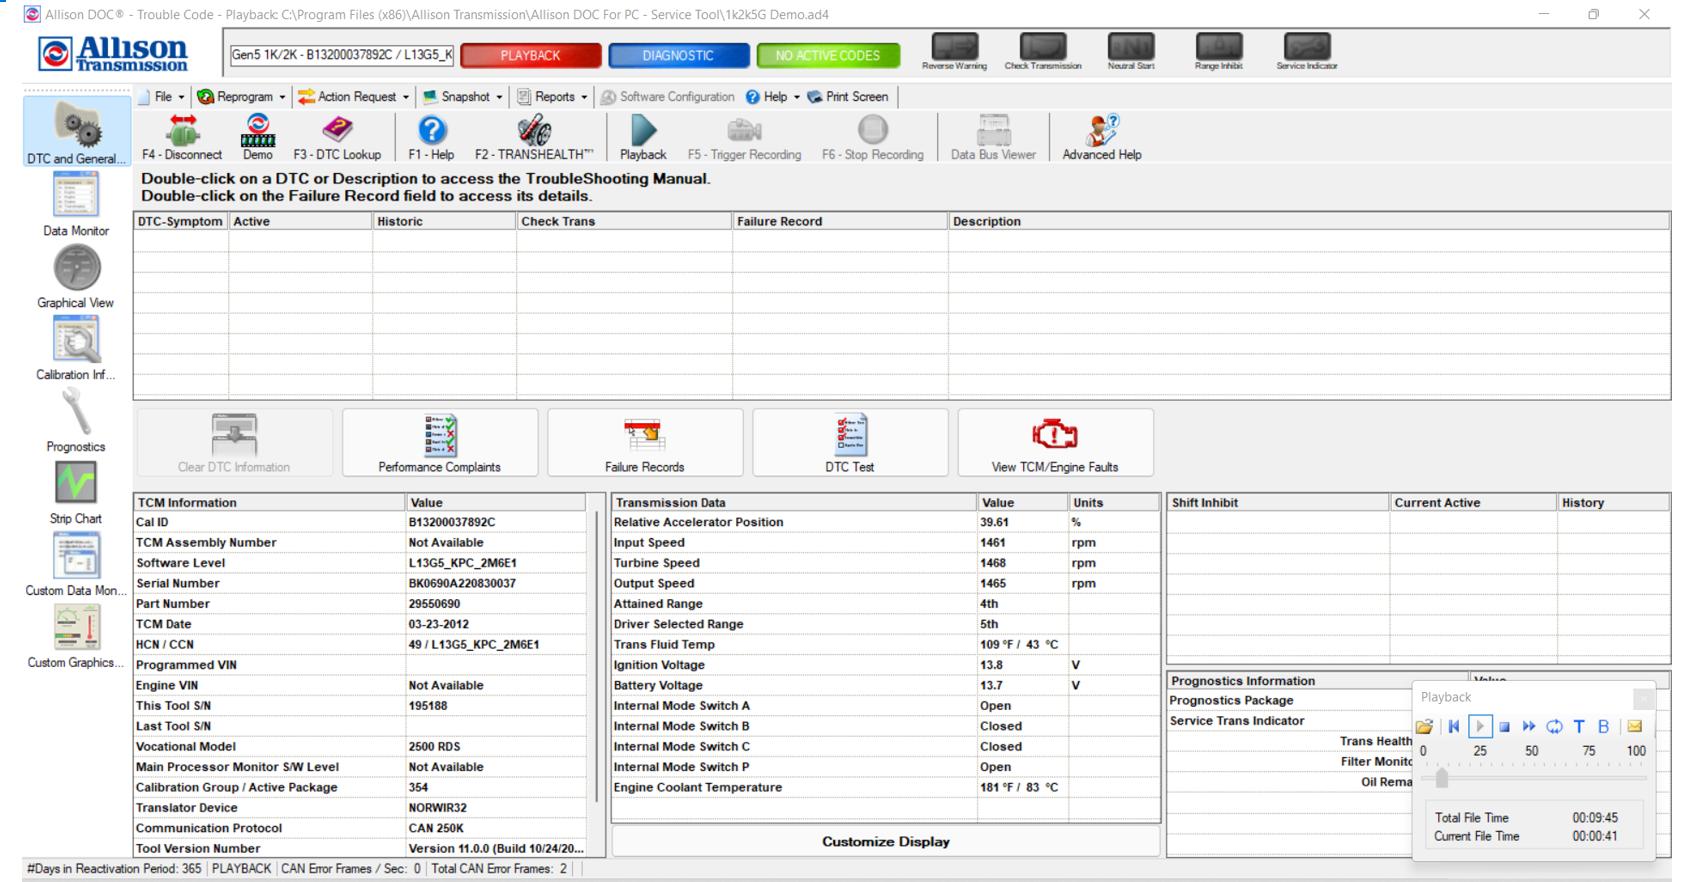1687x882 pixels.
Task: Click Print Screen menu item
Action: pyautogui.click(x=848, y=97)
